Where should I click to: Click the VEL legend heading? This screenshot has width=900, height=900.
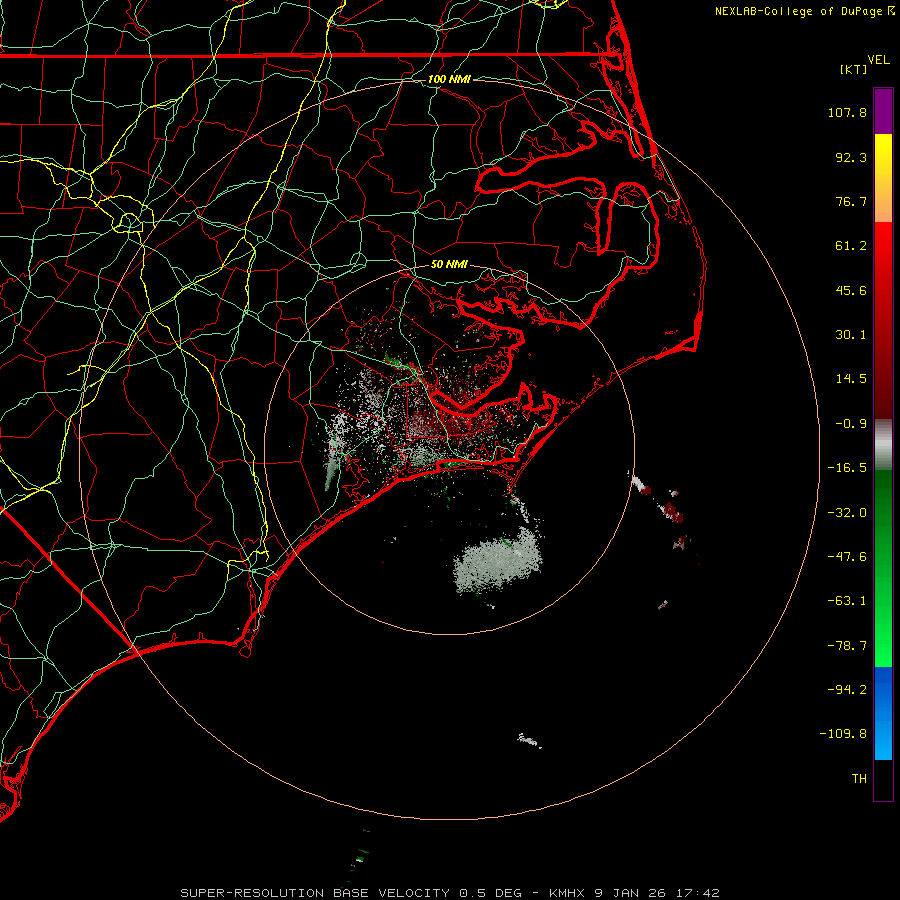tap(878, 60)
